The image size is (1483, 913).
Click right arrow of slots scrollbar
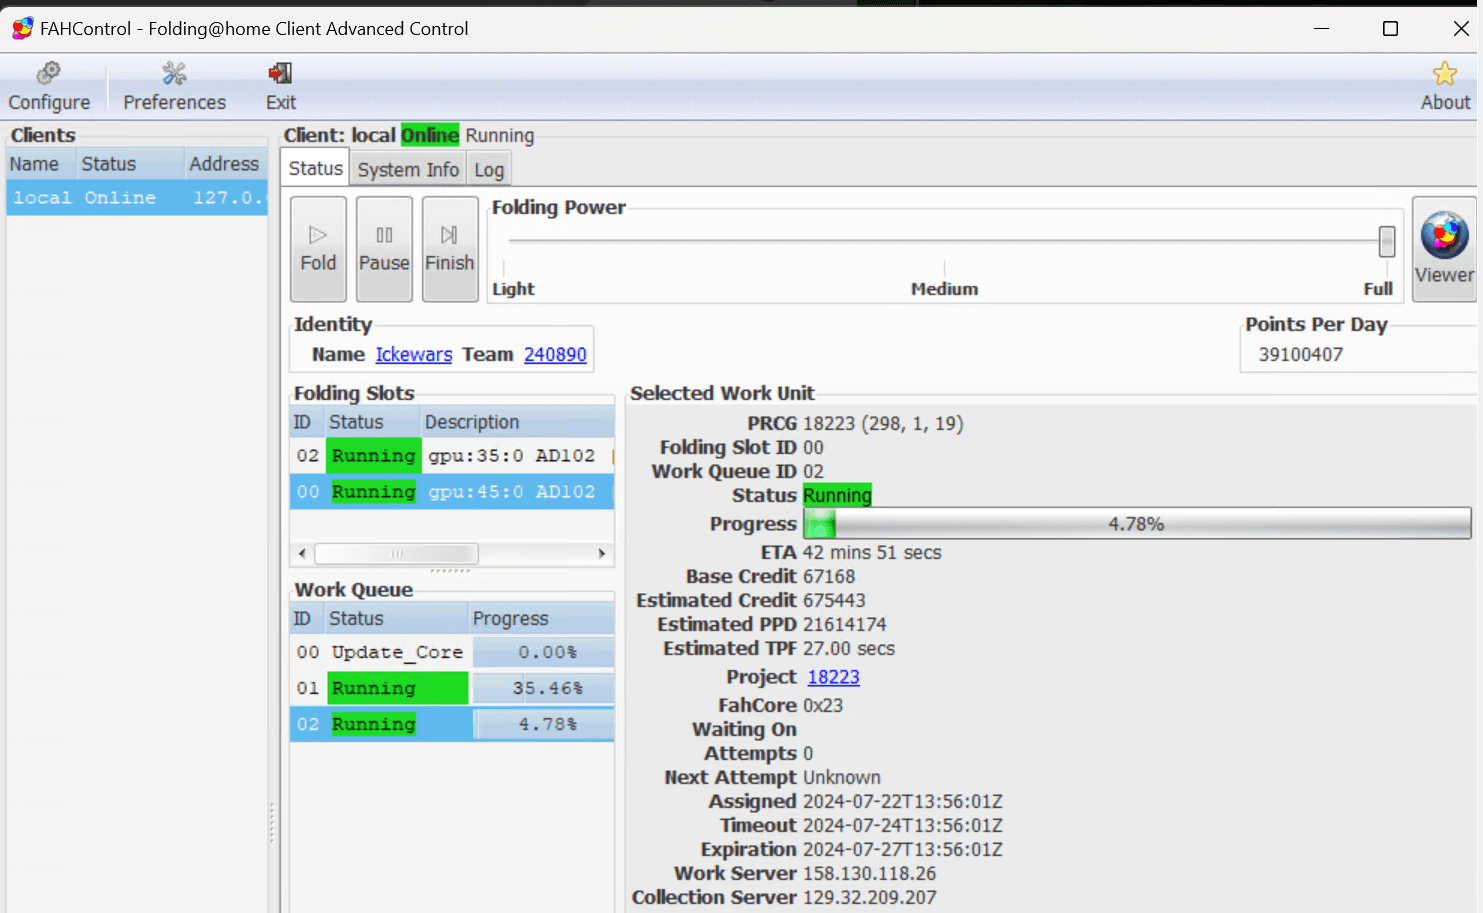click(602, 553)
